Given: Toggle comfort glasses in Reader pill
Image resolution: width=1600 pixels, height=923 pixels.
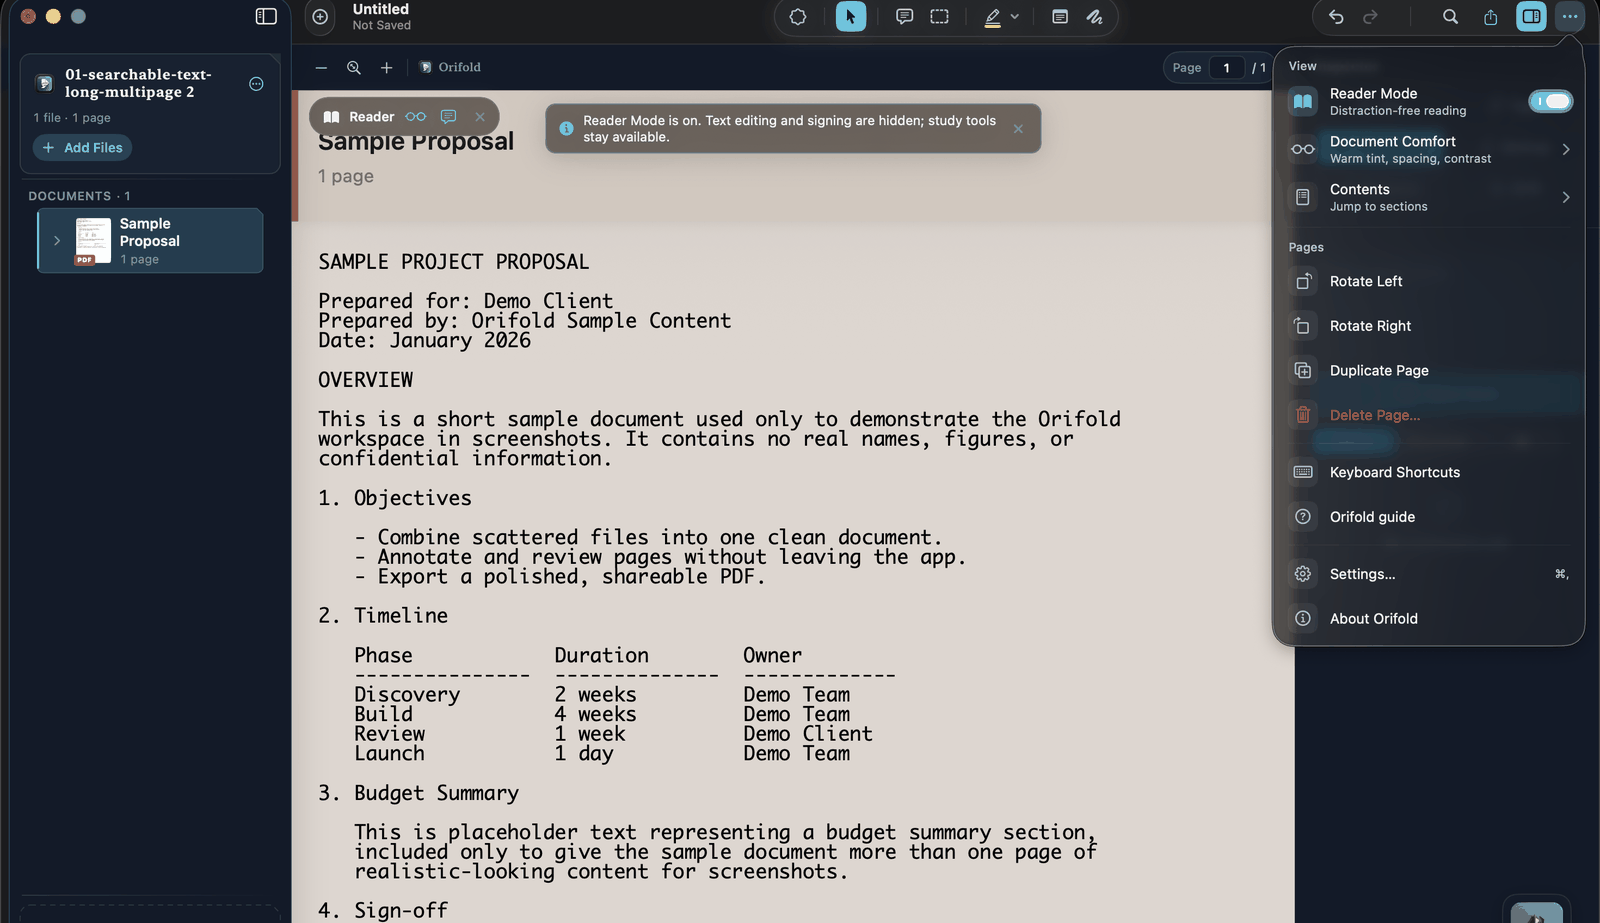Looking at the screenshot, I should [x=416, y=117].
